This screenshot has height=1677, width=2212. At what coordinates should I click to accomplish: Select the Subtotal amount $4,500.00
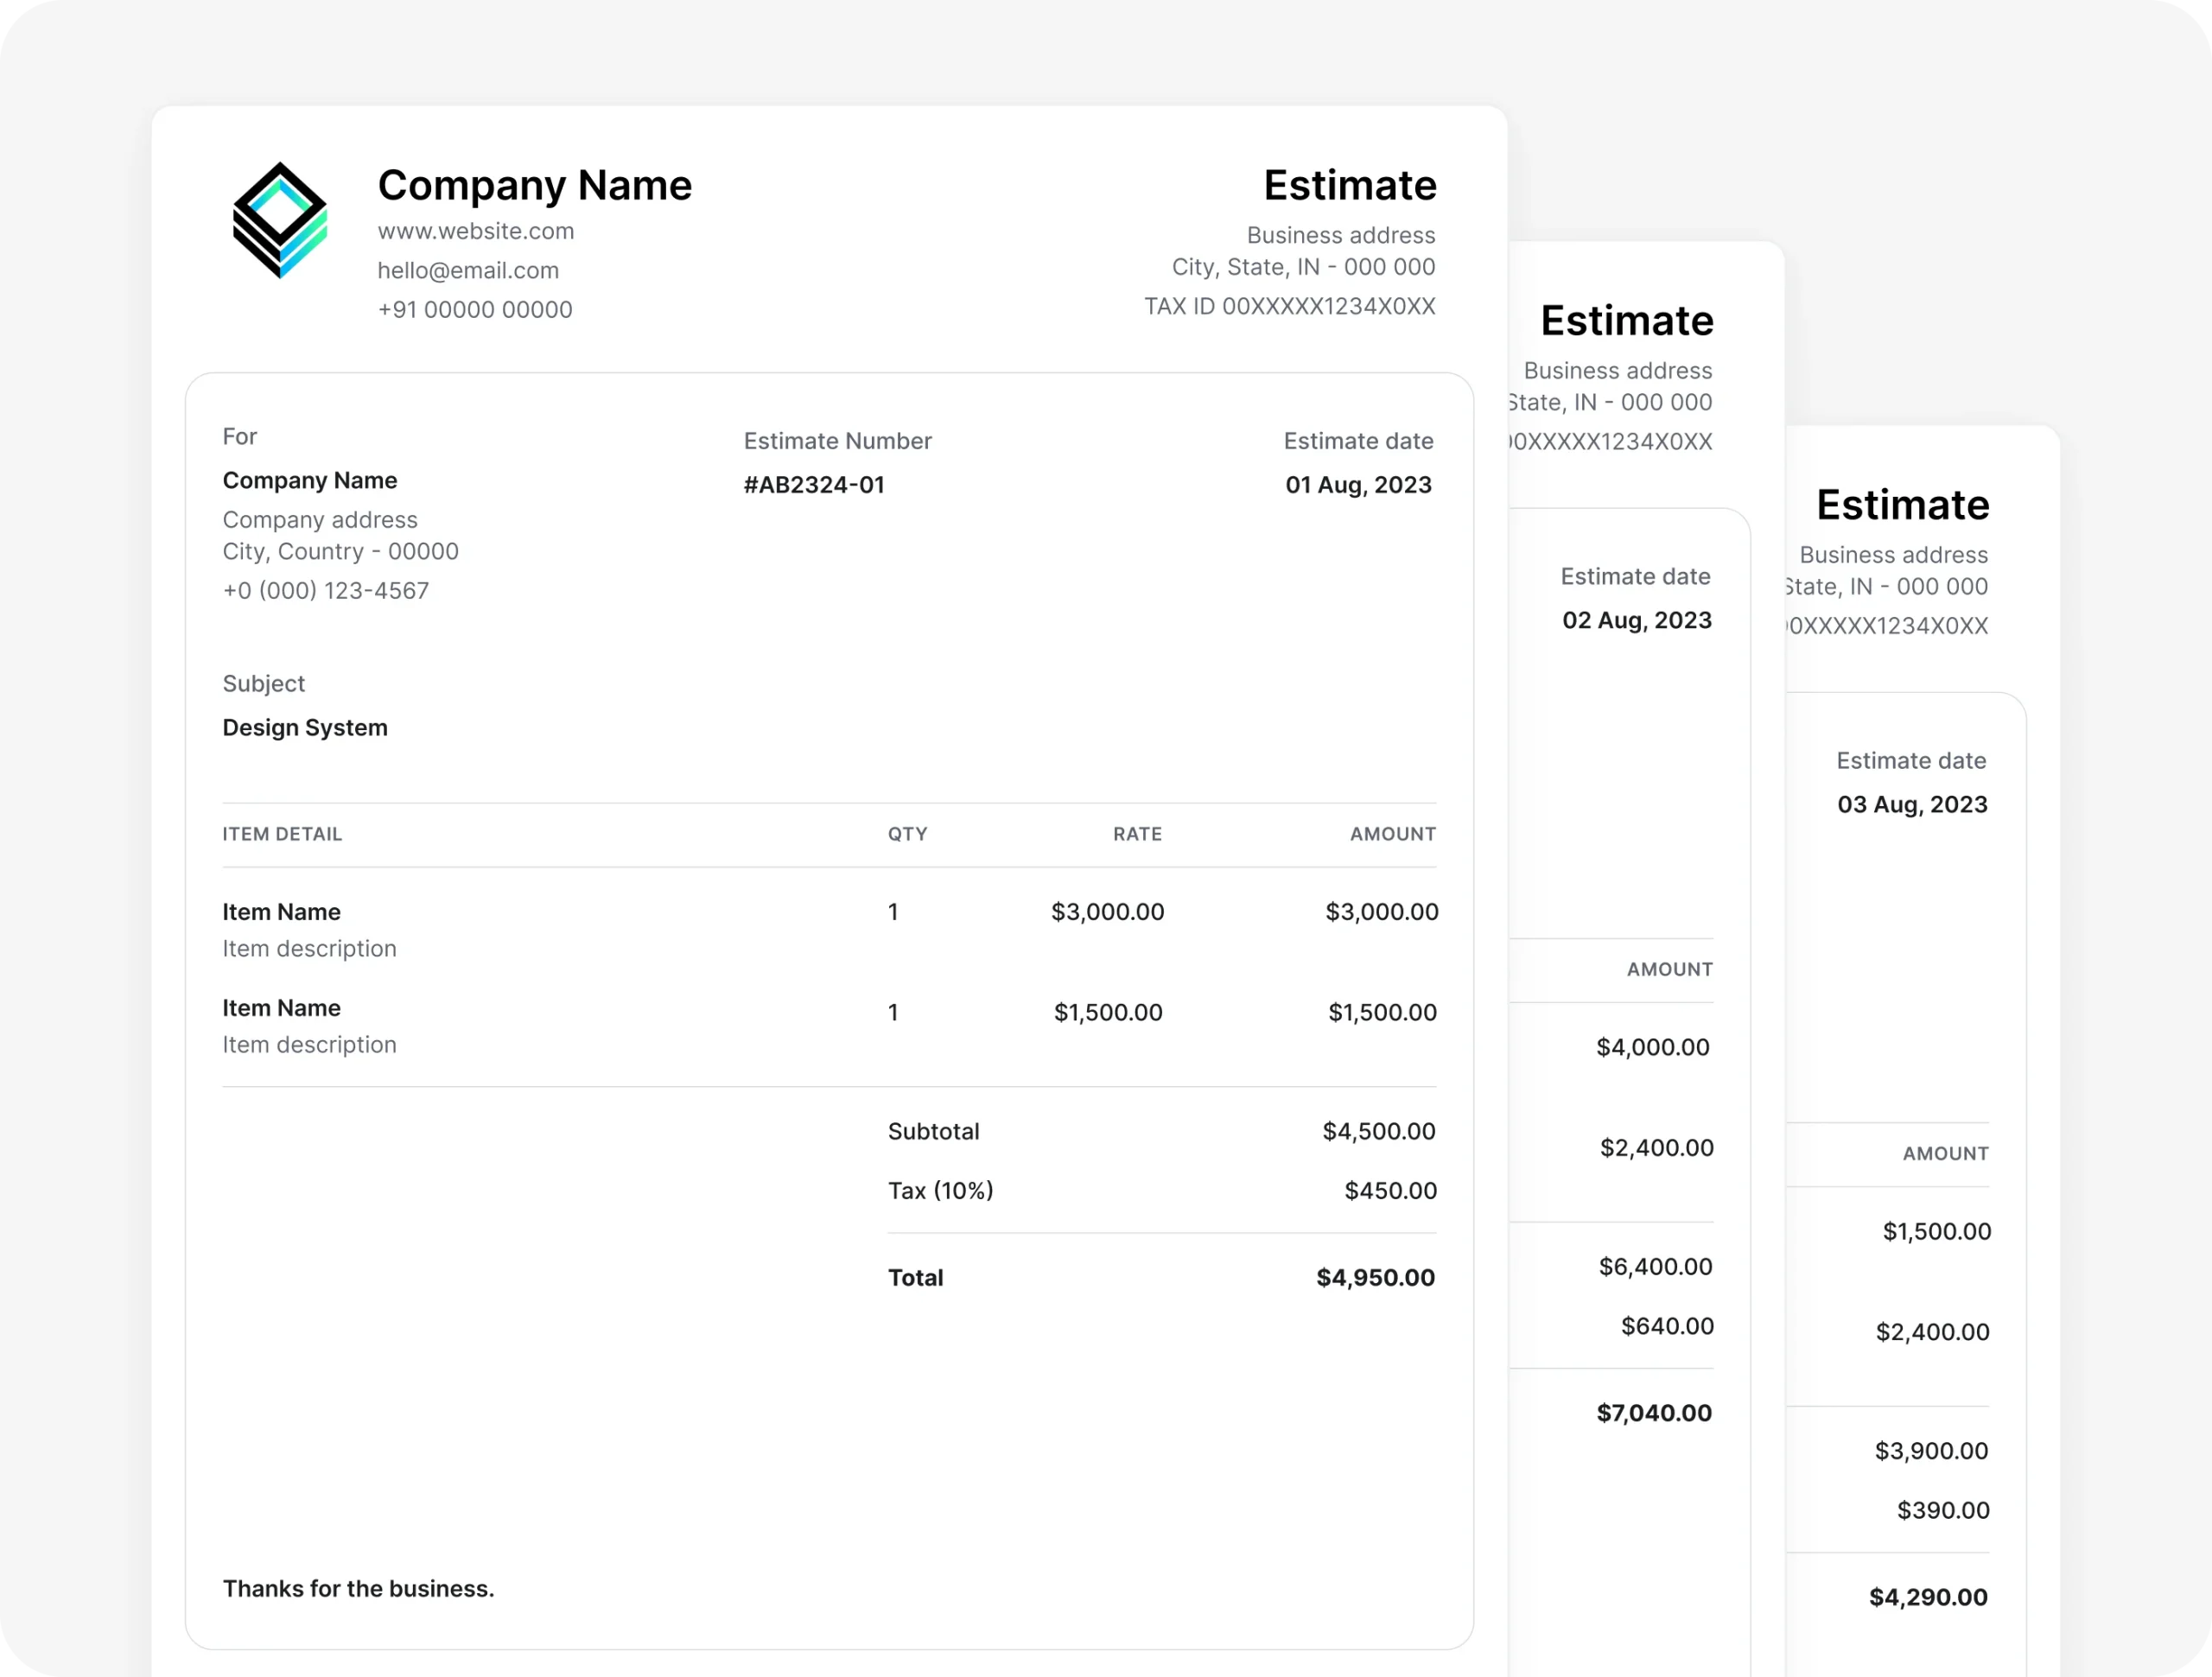tap(1378, 1131)
